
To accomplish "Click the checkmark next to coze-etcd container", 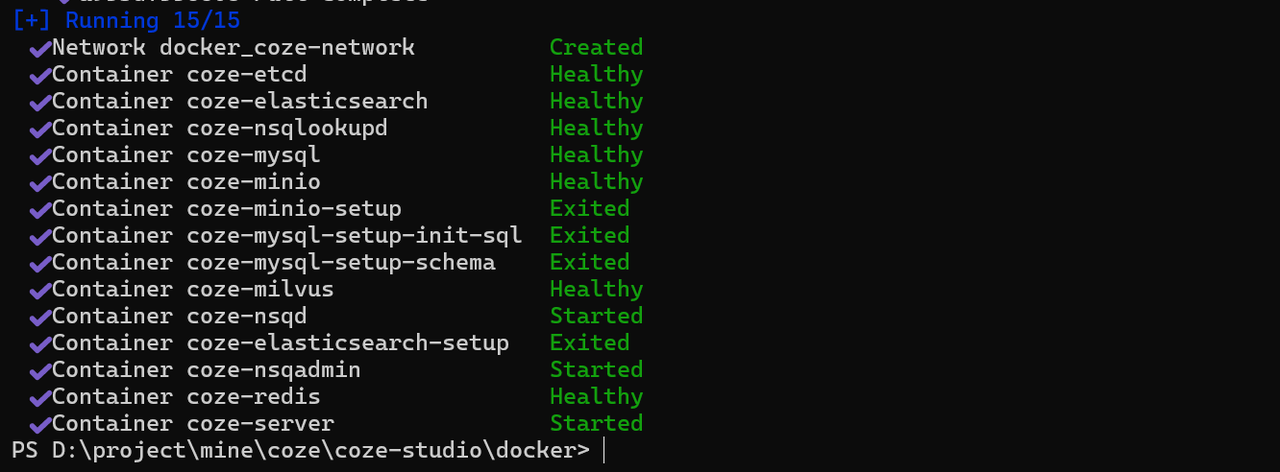I will (x=40, y=75).
